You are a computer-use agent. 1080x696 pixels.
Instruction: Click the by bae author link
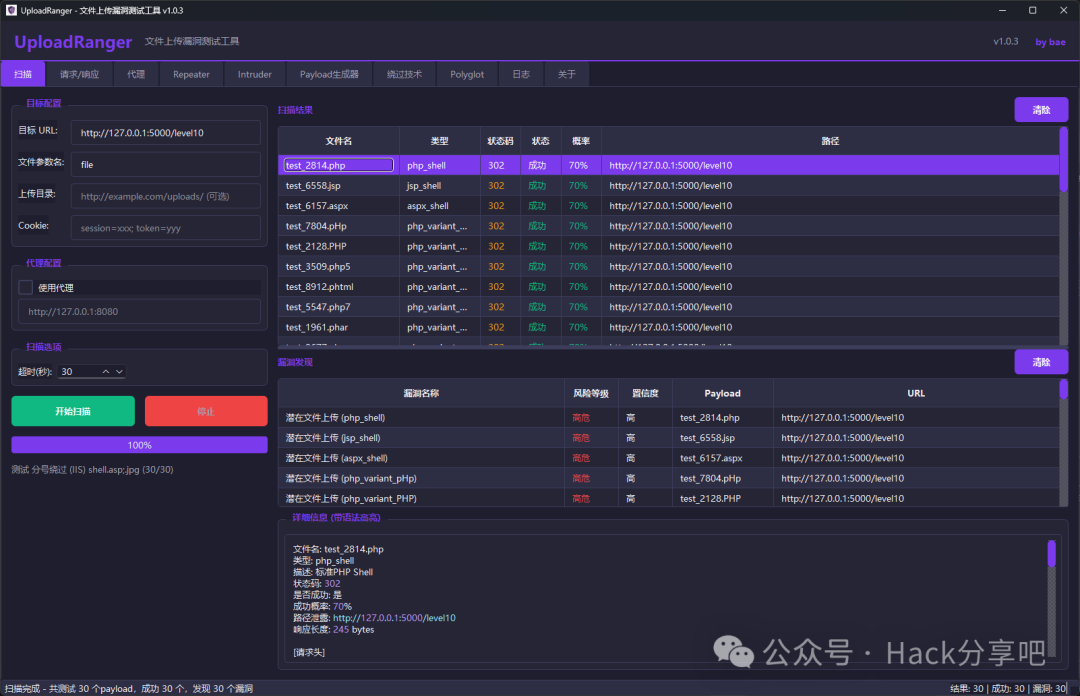[1050, 42]
